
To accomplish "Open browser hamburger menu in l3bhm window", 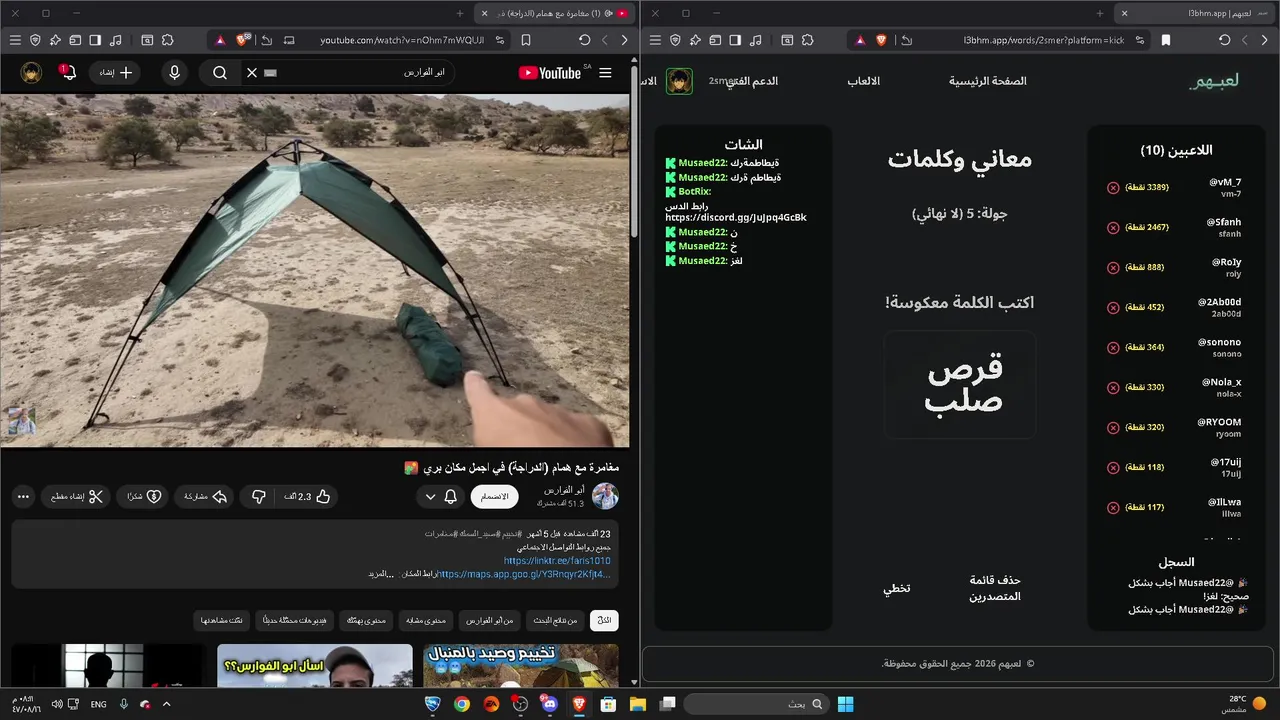I will tap(655, 40).
